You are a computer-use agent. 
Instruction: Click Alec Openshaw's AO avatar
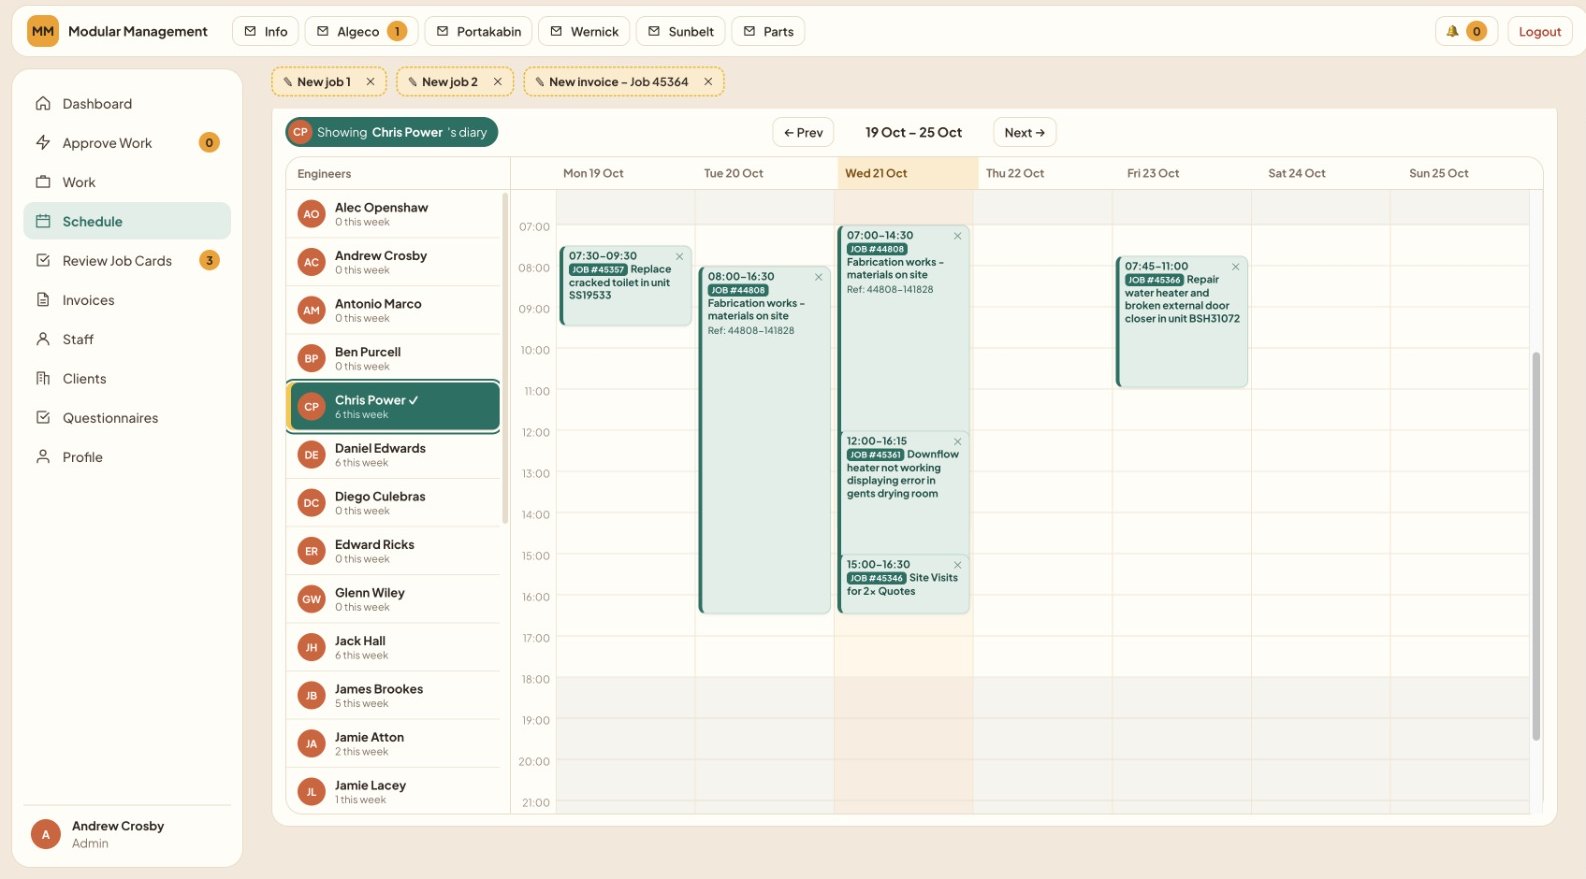tap(311, 214)
